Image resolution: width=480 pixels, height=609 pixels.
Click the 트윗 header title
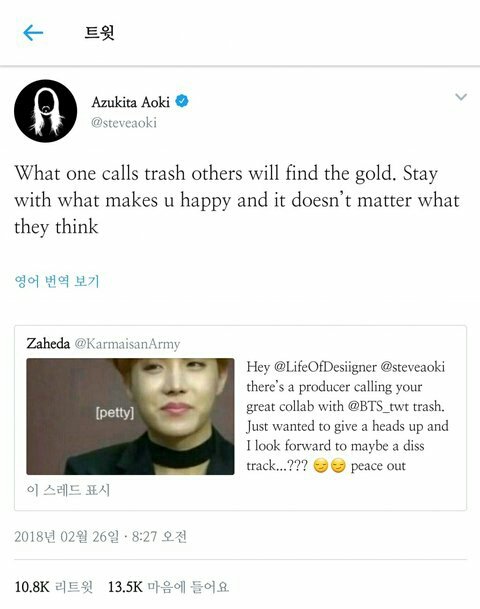pos(99,33)
